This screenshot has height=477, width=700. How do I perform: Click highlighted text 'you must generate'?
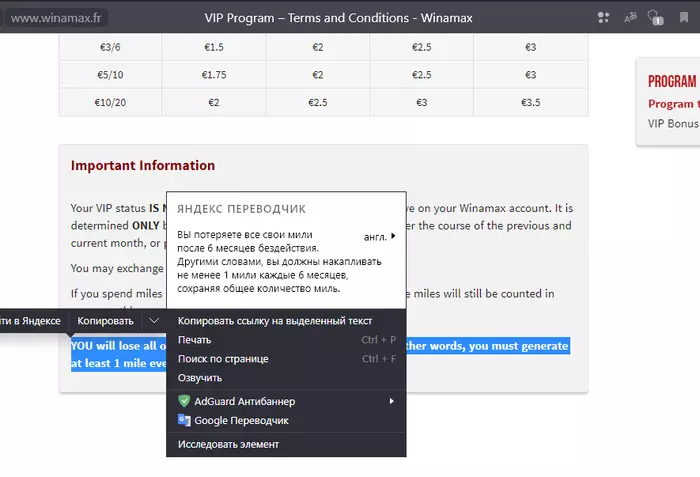pos(518,346)
